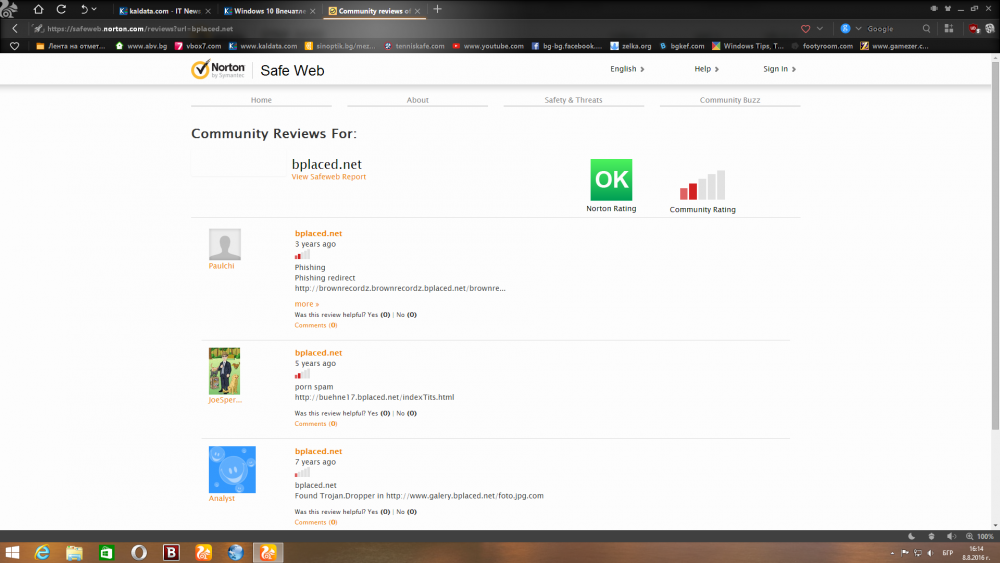This screenshot has width=1000, height=563.
Task: Expand dropdown next to favorites heart
Action: click(820, 29)
